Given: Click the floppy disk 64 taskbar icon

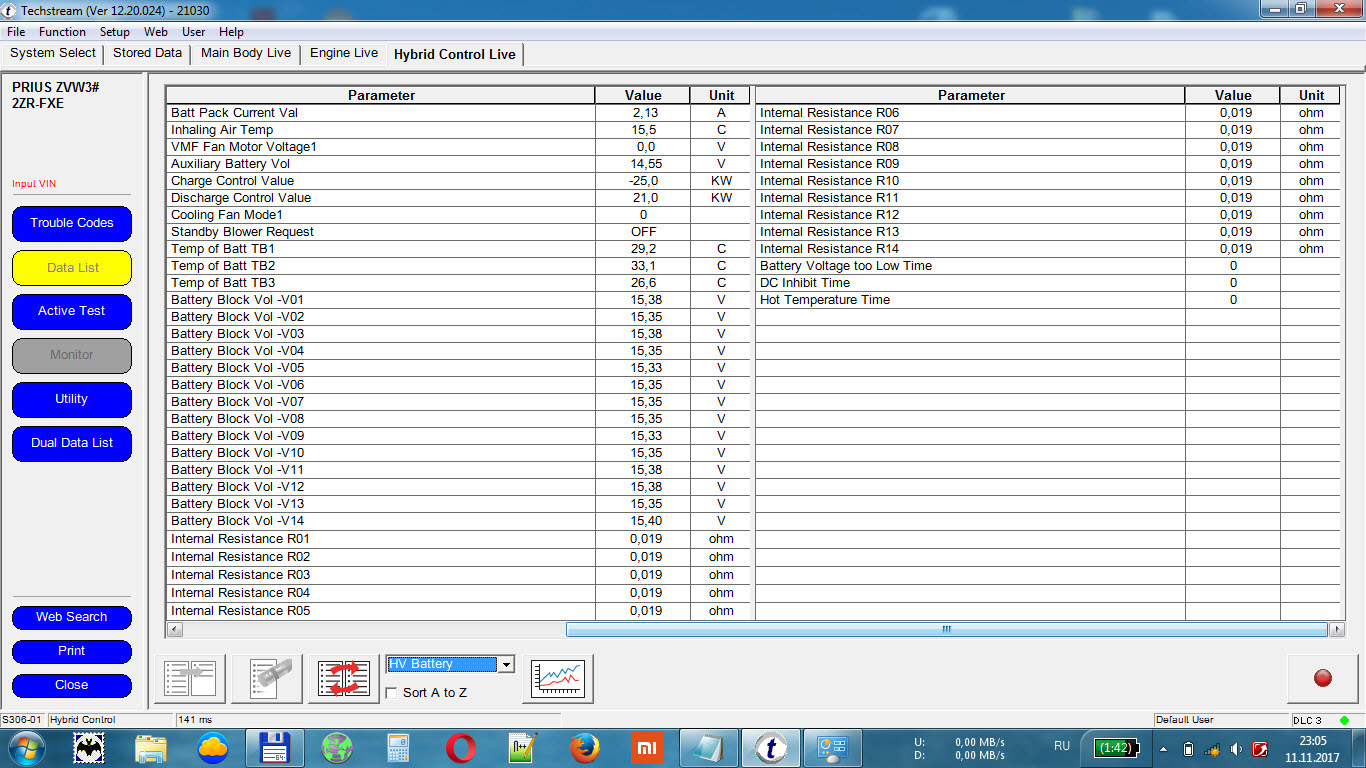Looking at the screenshot, I should [x=275, y=748].
